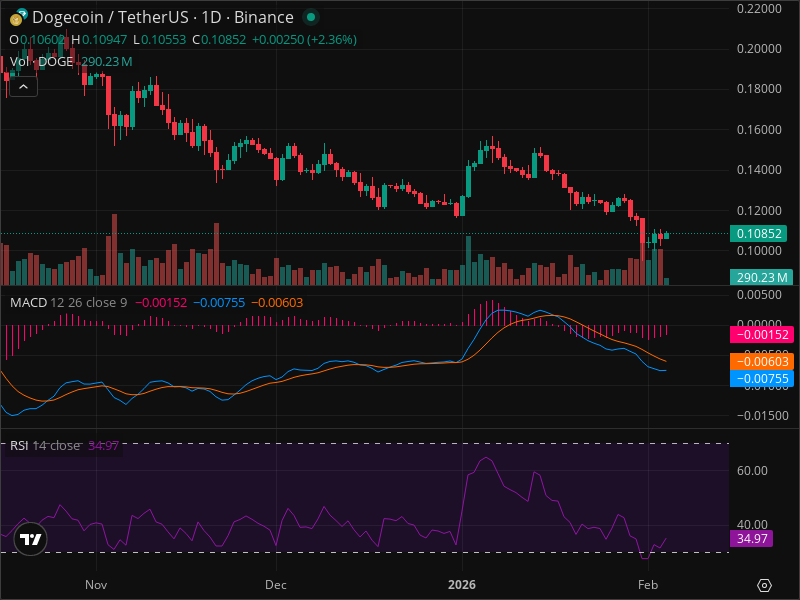Click the Dec date on time axis
Image resolution: width=800 pixels, height=600 pixels.
click(x=276, y=585)
